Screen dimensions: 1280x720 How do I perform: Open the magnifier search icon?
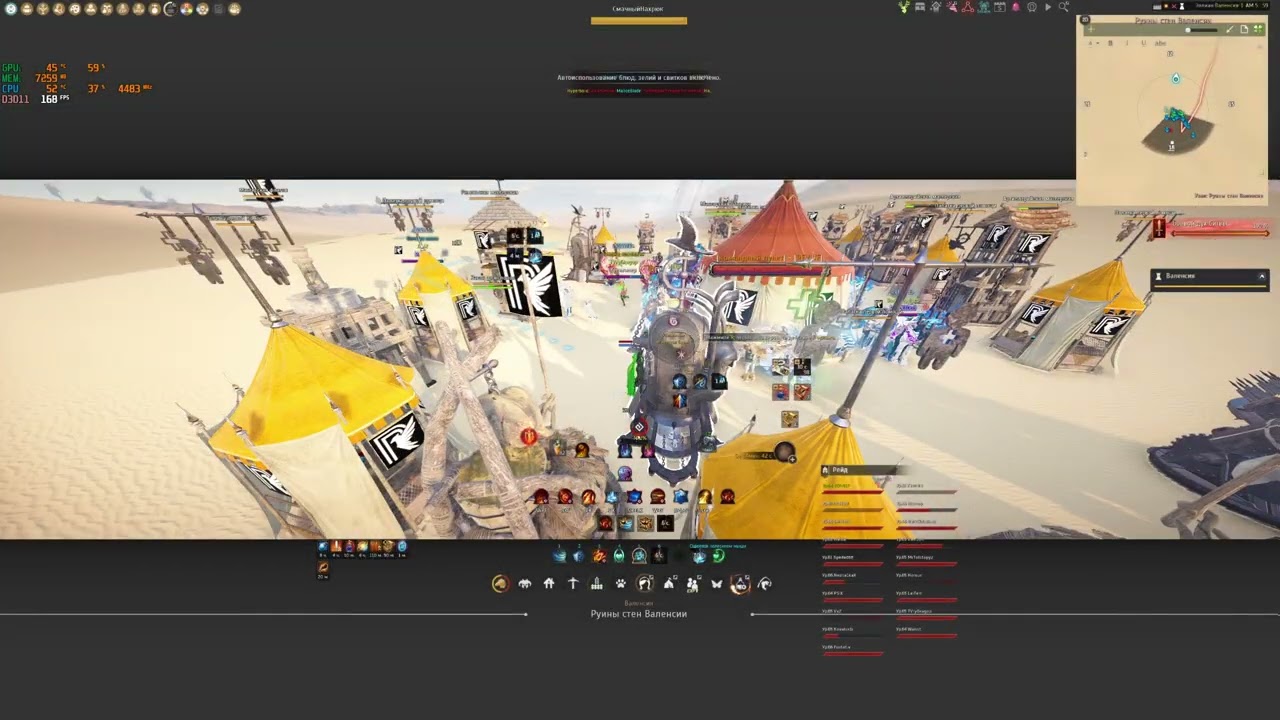click(1064, 7)
